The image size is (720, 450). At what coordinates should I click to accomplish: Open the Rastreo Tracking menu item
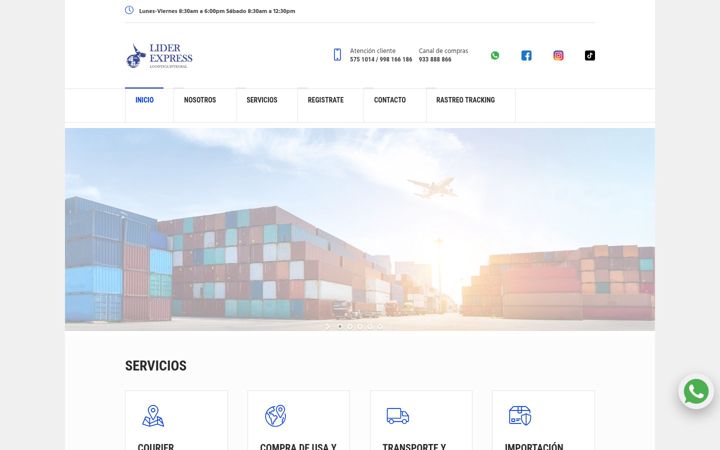(465, 100)
